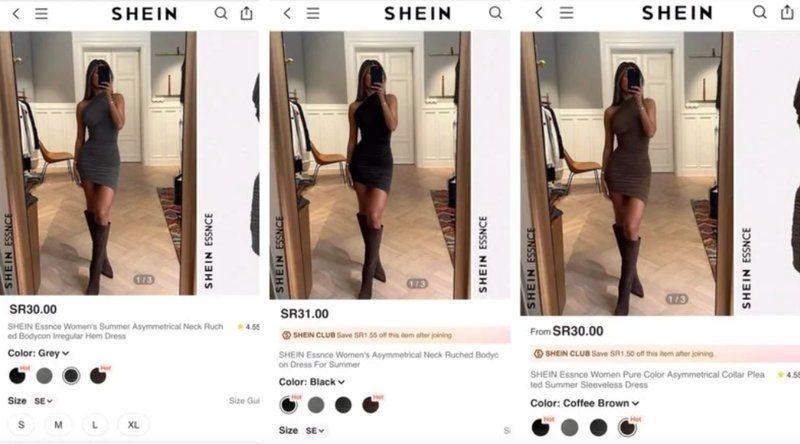Open hamburger menu in the Grey dress panel
Viewport: 800px width, 444px height.
point(41,13)
